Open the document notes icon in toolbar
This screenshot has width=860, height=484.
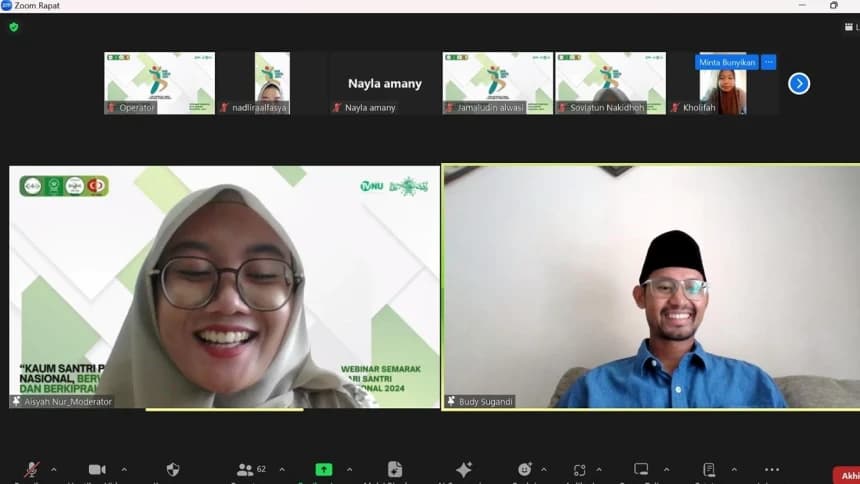coord(394,469)
